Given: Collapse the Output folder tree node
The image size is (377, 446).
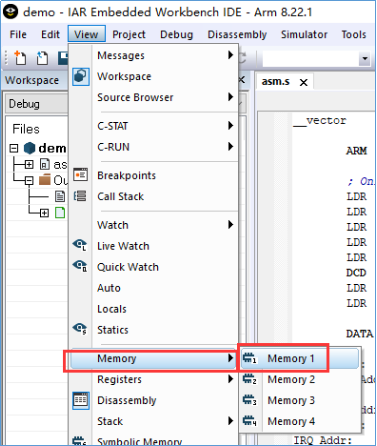Looking at the screenshot, I should [x=29, y=180].
